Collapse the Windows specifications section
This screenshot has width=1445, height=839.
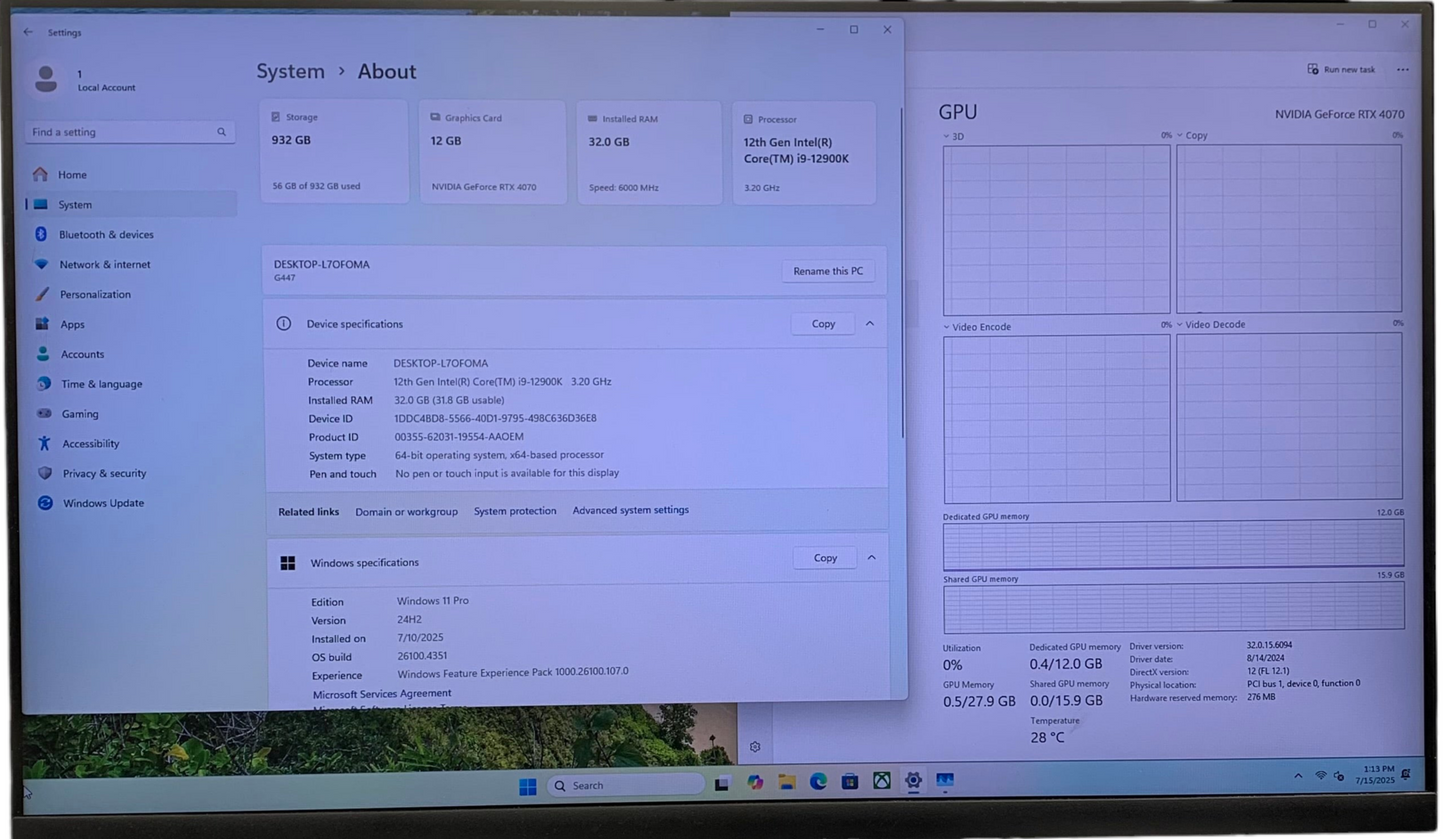[872, 558]
